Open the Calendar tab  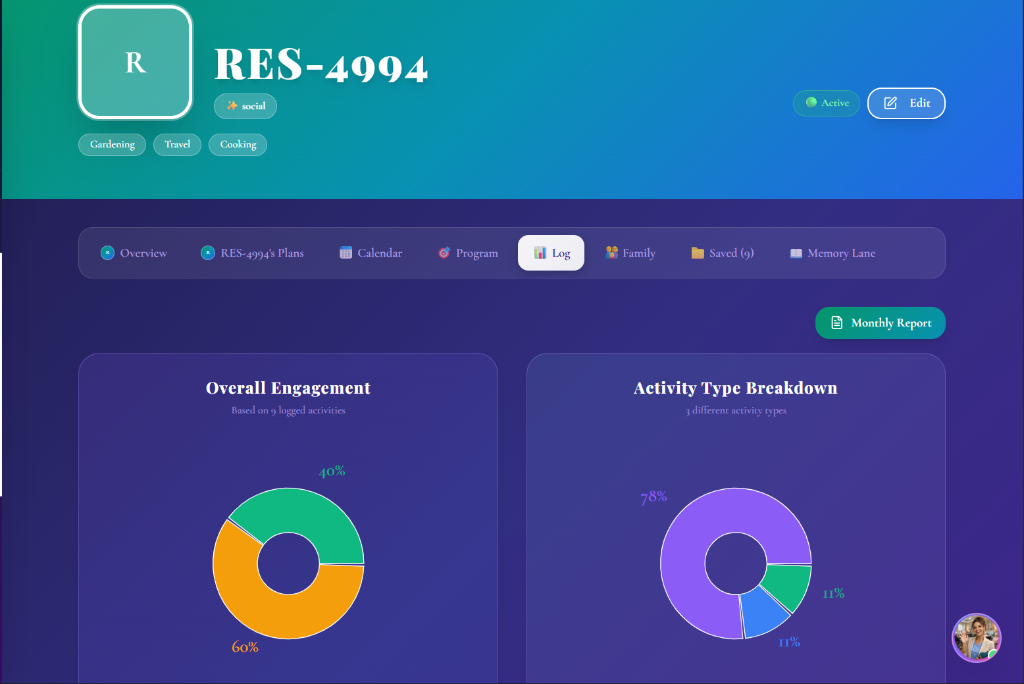(371, 253)
